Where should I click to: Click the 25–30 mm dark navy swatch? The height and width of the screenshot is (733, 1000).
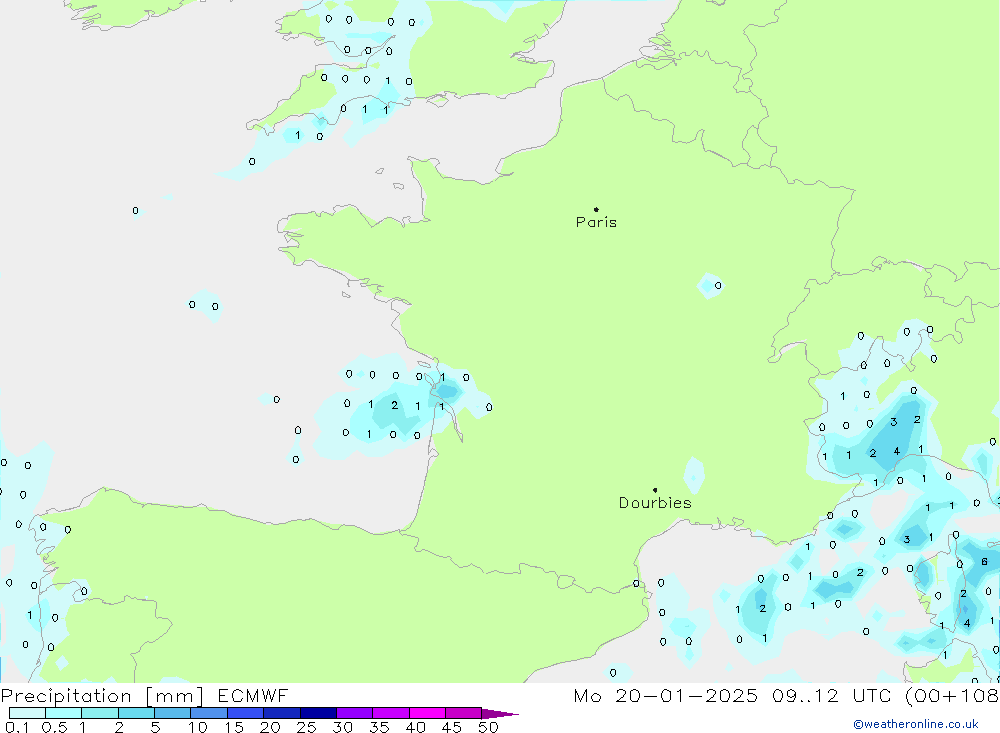(x=318, y=714)
